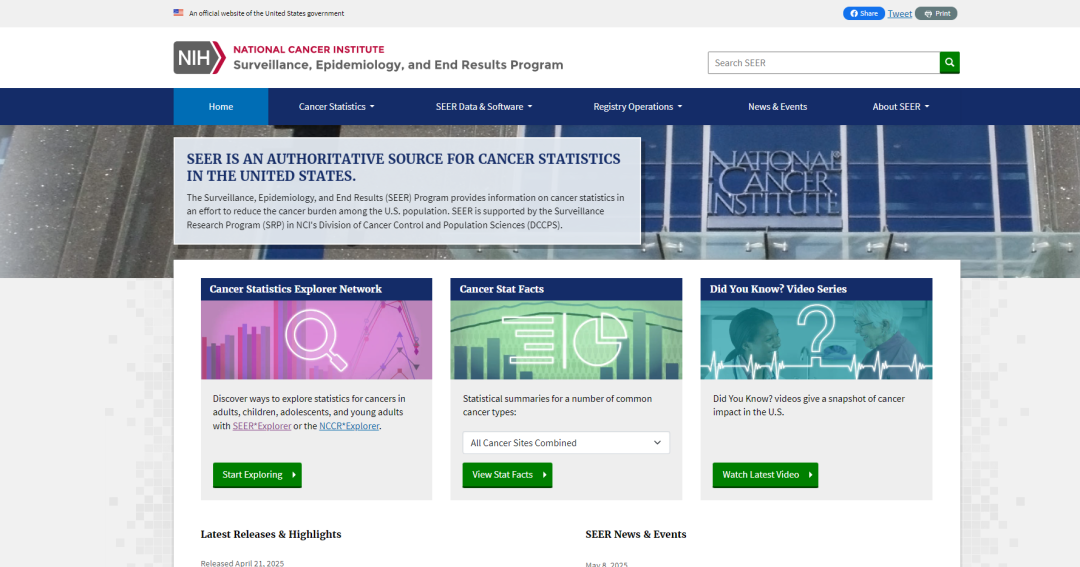Click the View Stat Facts button
The width and height of the screenshot is (1080, 567).
point(507,475)
